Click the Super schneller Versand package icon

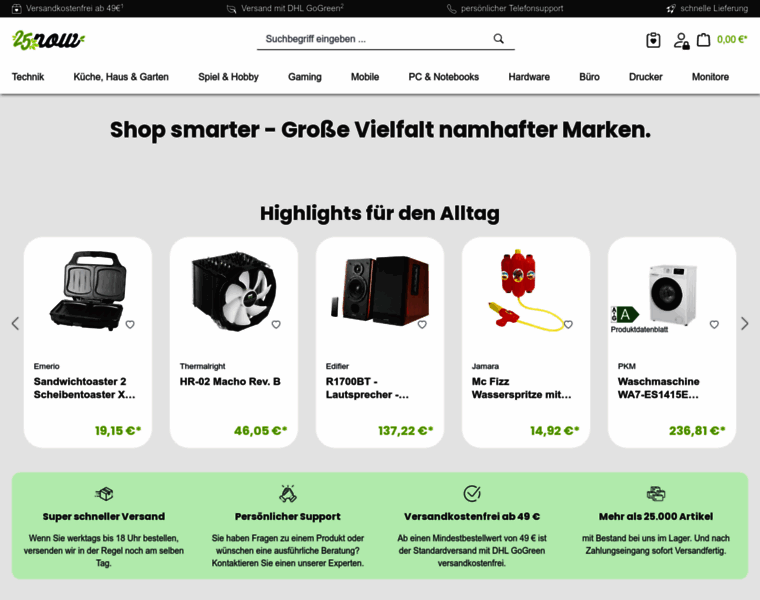pyautogui.click(x=104, y=494)
